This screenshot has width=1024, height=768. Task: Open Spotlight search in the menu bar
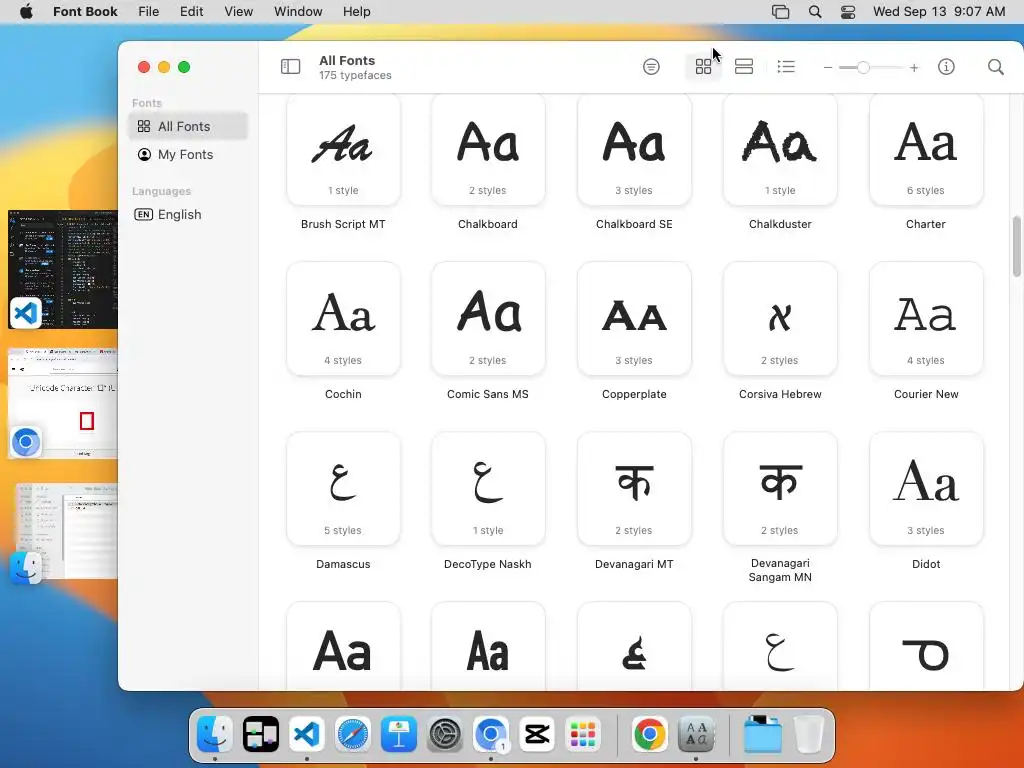point(815,12)
